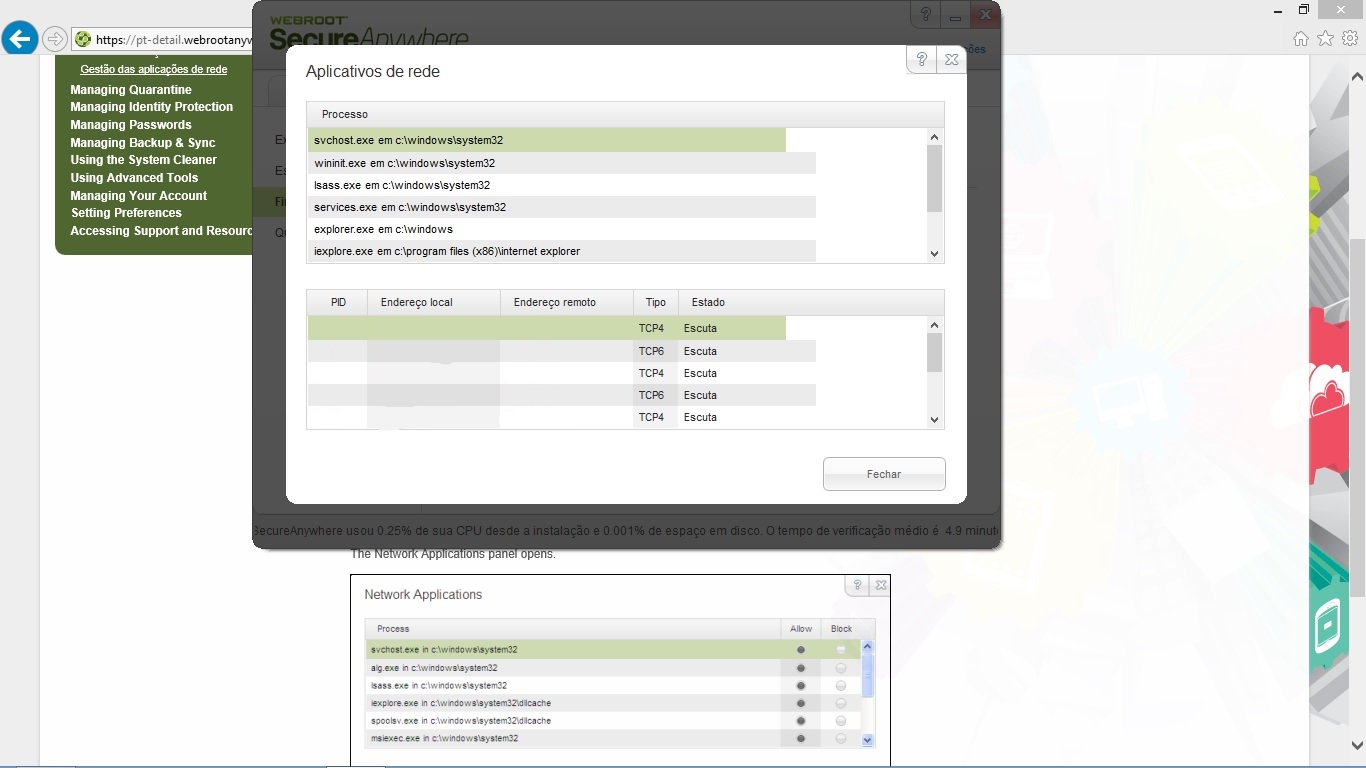Click the Estado column header
This screenshot has width=1366, height=768.
811,302
